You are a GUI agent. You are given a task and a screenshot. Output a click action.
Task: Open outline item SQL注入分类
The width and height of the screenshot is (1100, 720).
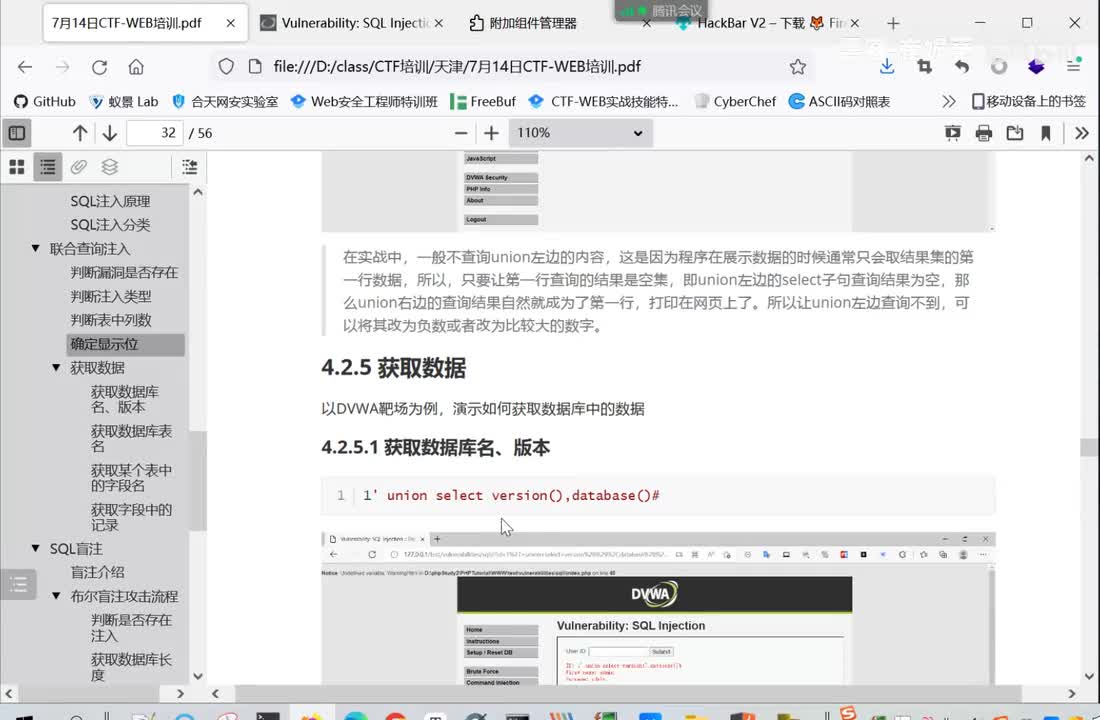coord(110,225)
